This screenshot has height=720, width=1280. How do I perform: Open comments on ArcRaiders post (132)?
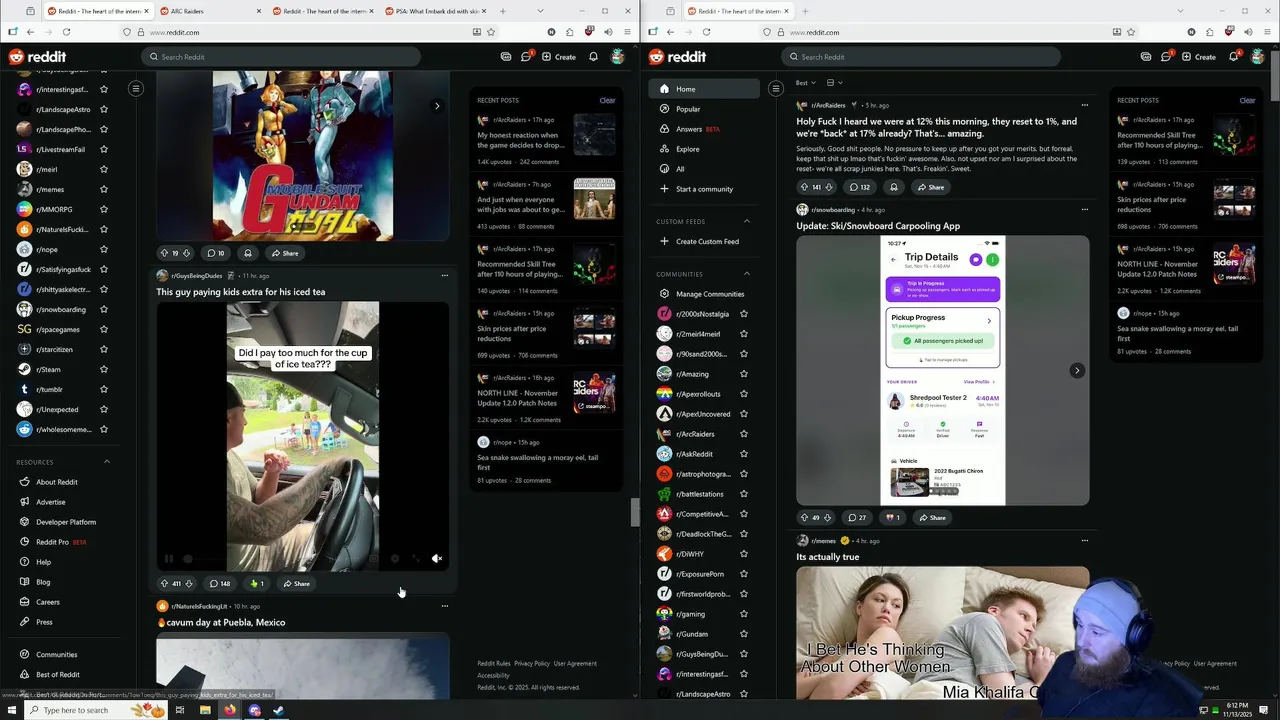(x=859, y=187)
